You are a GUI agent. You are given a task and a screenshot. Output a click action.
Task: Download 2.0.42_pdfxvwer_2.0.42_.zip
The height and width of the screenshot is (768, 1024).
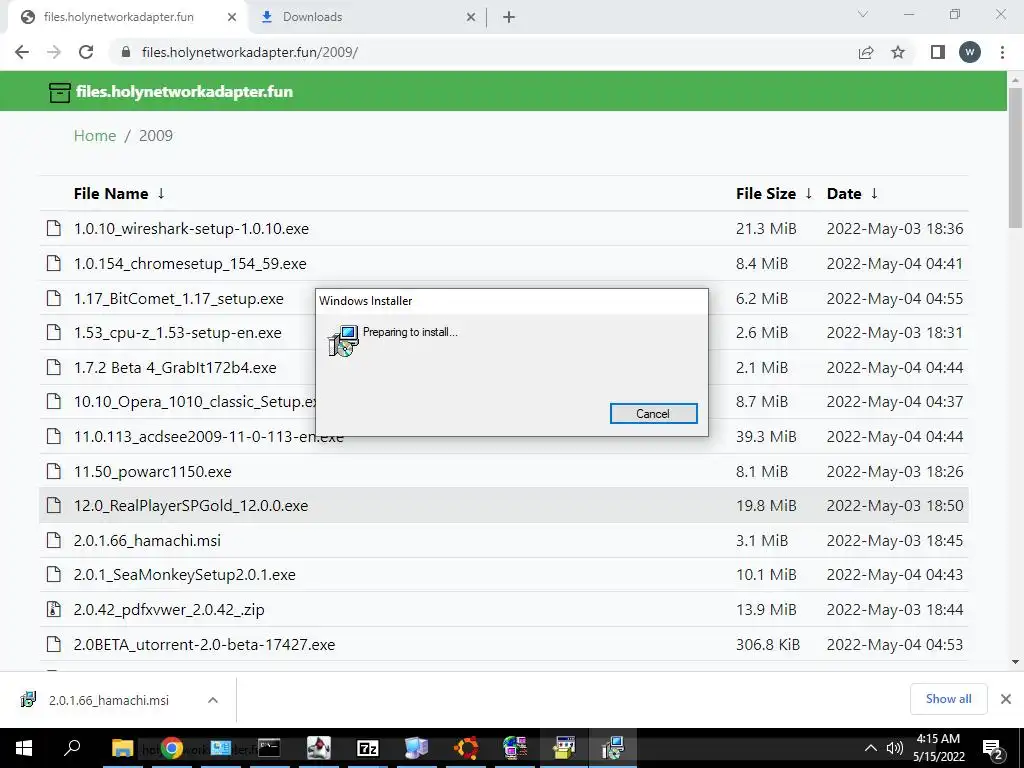coord(169,610)
